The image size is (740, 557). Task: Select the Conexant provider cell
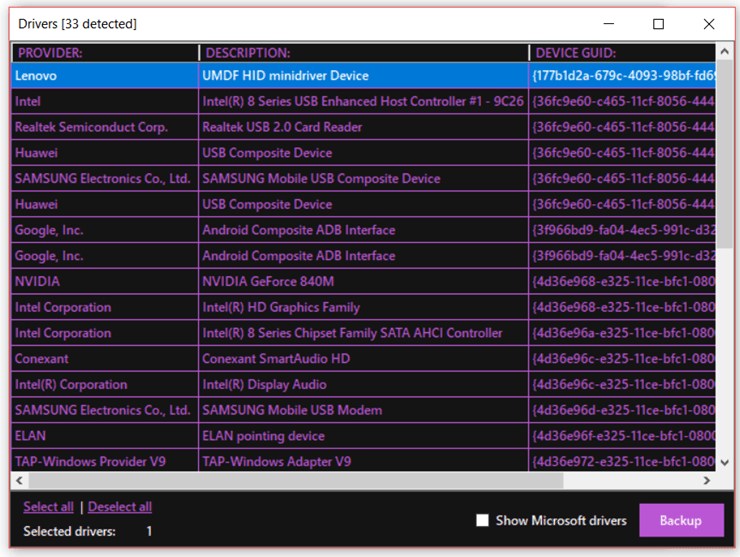coord(105,359)
